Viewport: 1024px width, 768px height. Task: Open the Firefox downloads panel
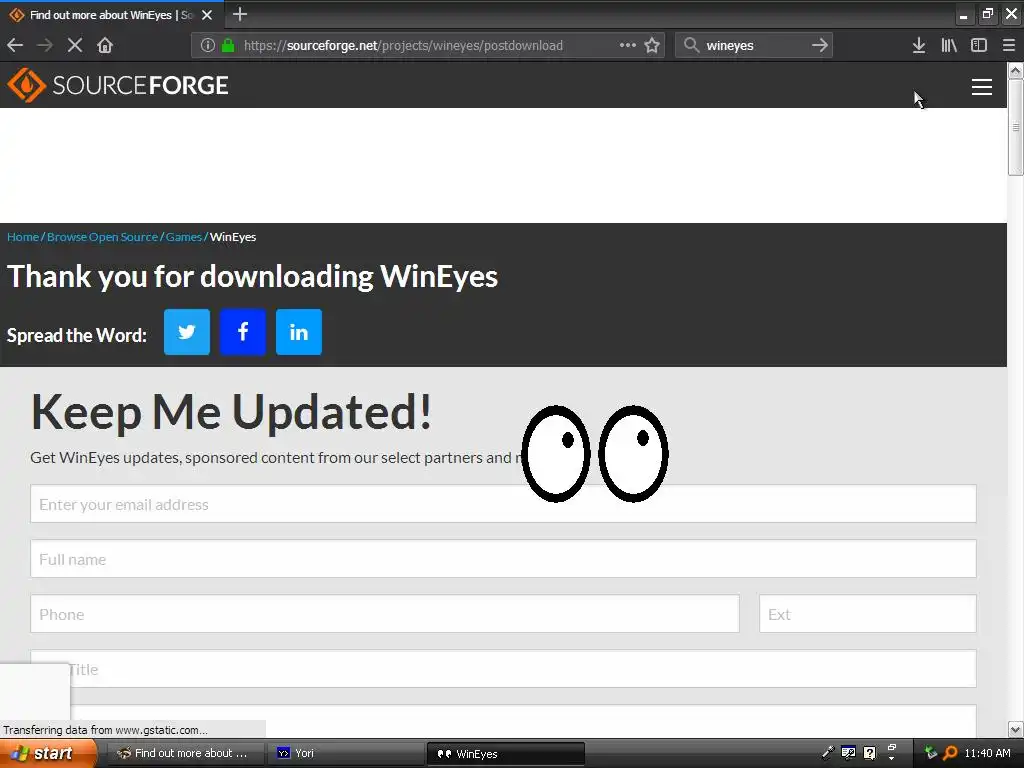pyautogui.click(x=918, y=45)
